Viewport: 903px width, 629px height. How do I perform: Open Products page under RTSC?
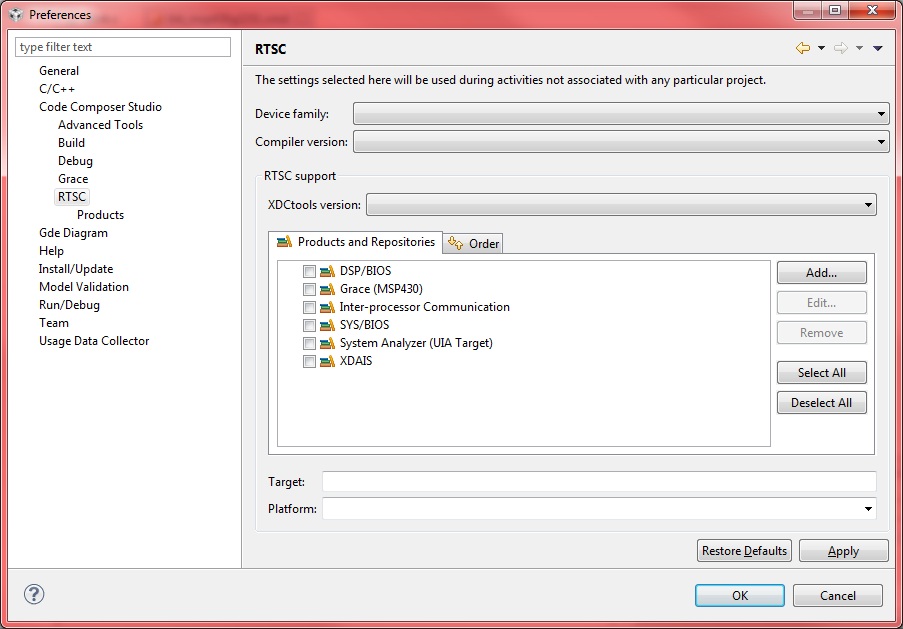click(x=100, y=215)
